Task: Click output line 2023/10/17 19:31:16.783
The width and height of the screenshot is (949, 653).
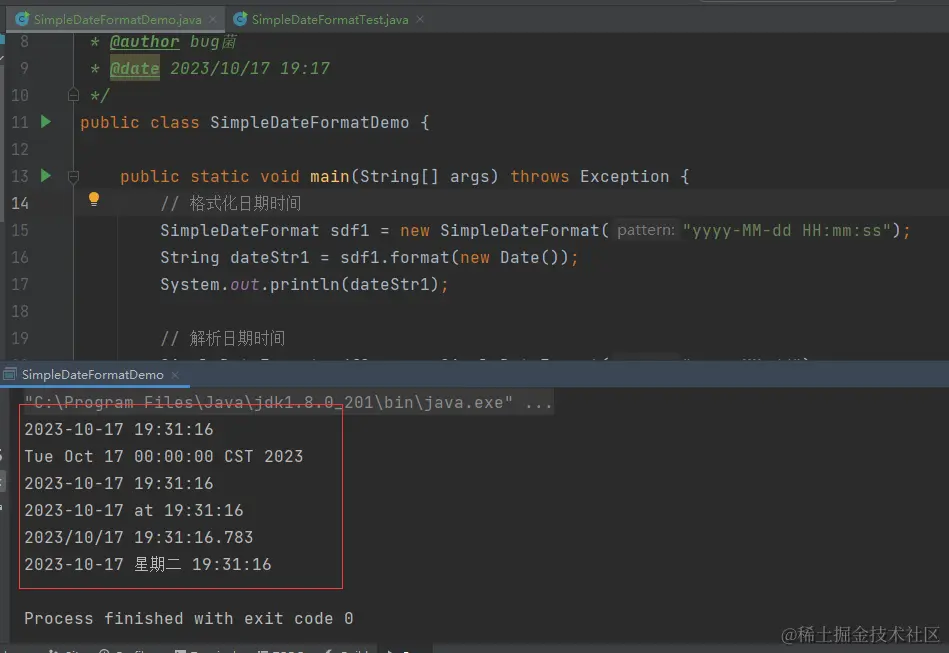Action: (139, 537)
